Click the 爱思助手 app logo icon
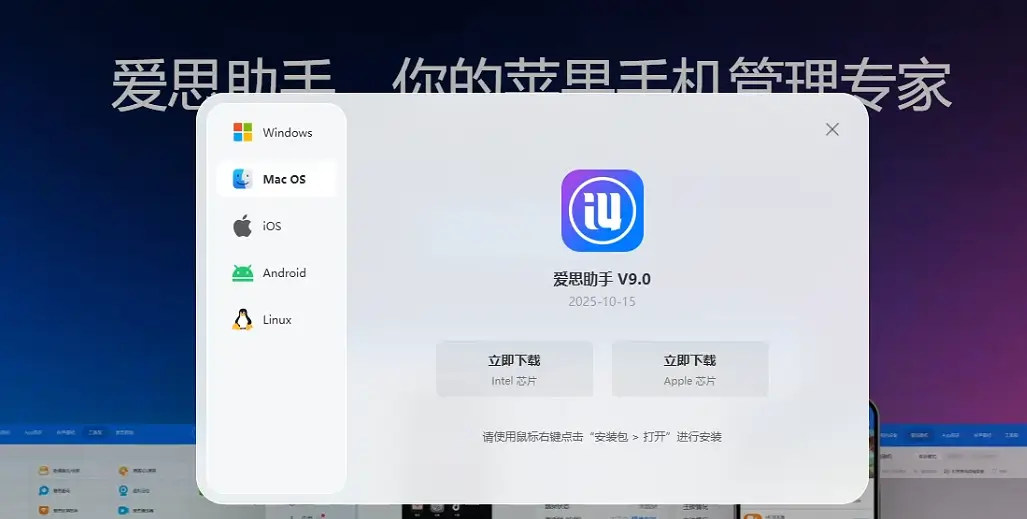 point(602,210)
